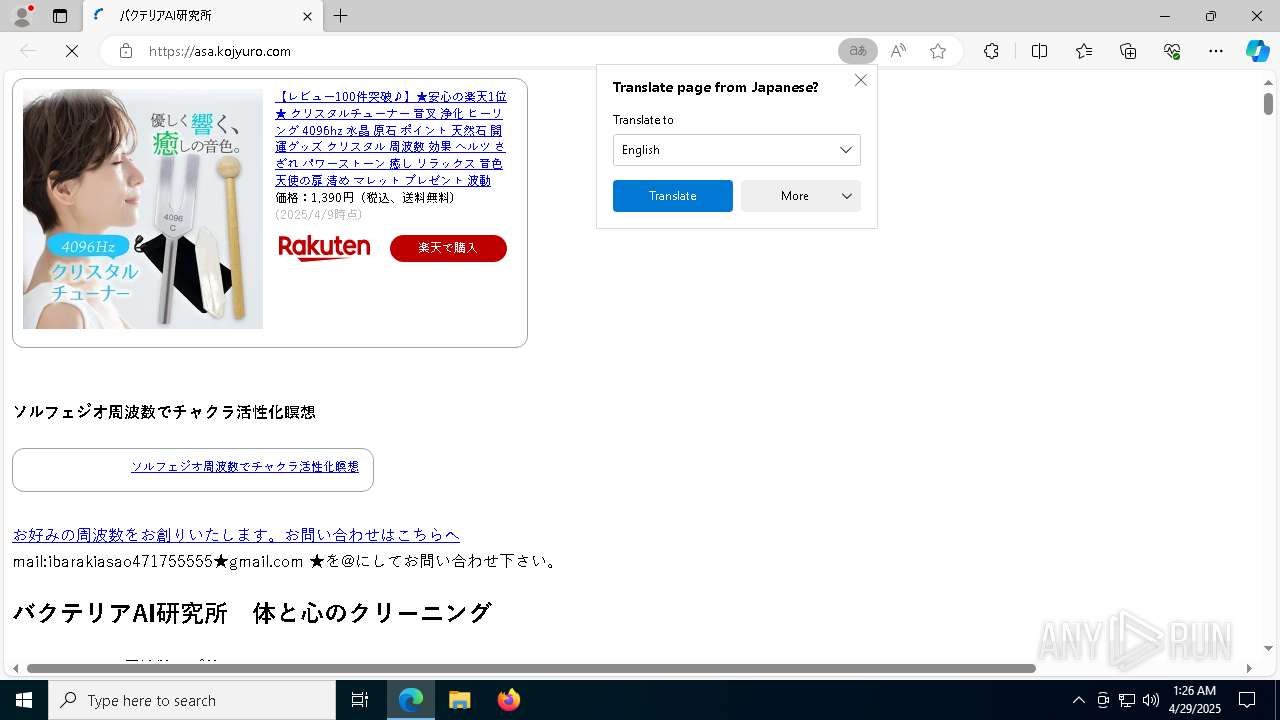
Task: Open Split screen icon
Action: 1039,51
